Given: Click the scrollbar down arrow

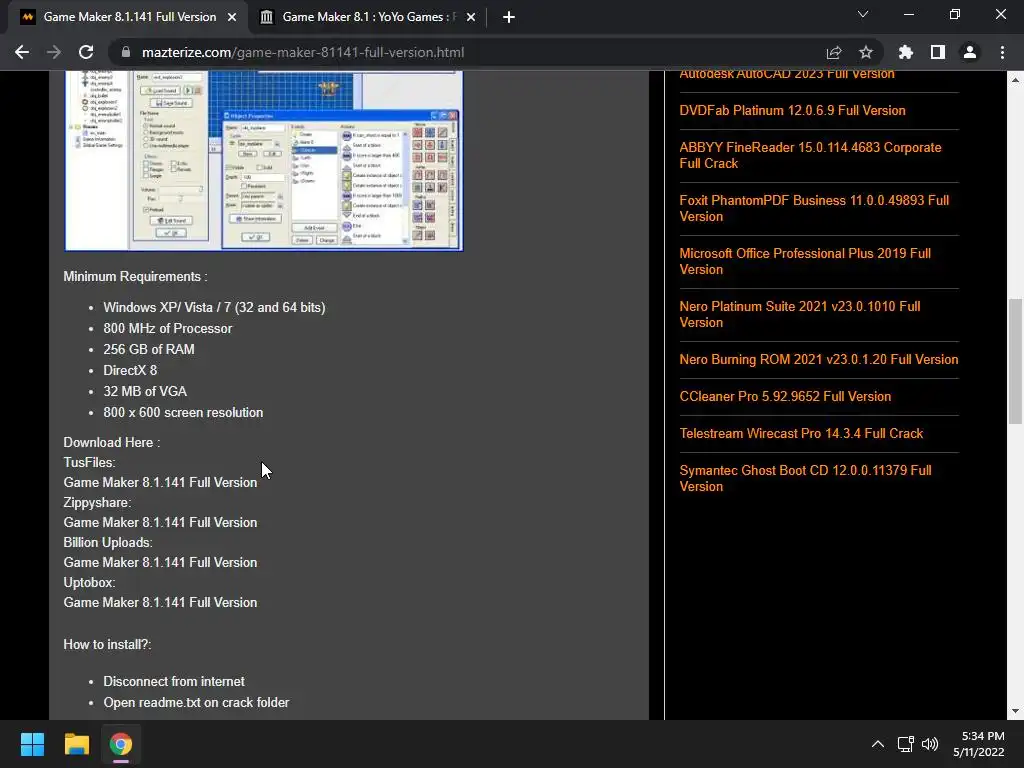Looking at the screenshot, I should (x=1015, y=711).
